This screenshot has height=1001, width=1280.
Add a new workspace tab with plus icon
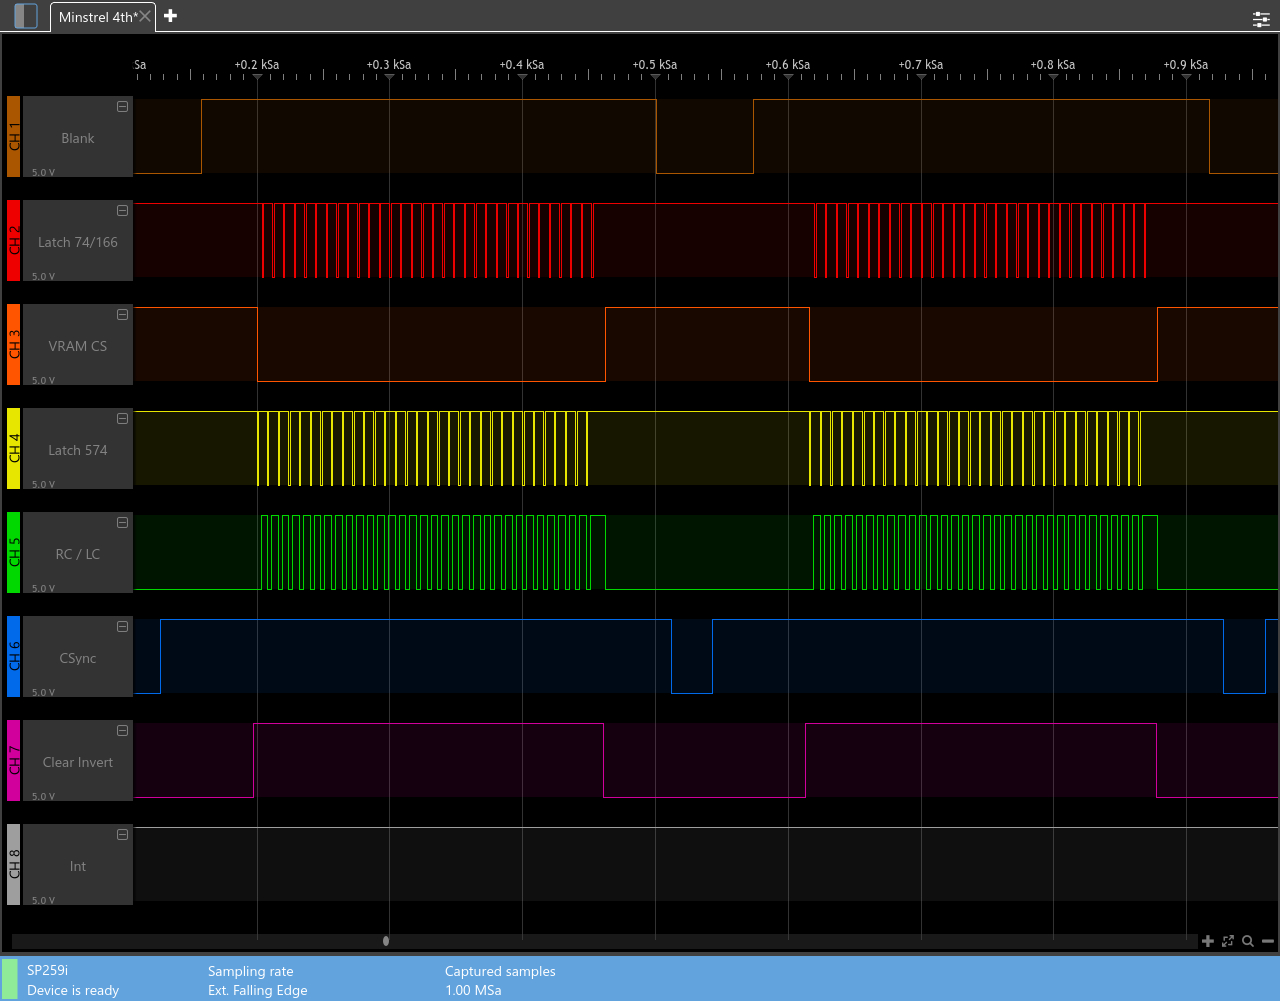170,16
